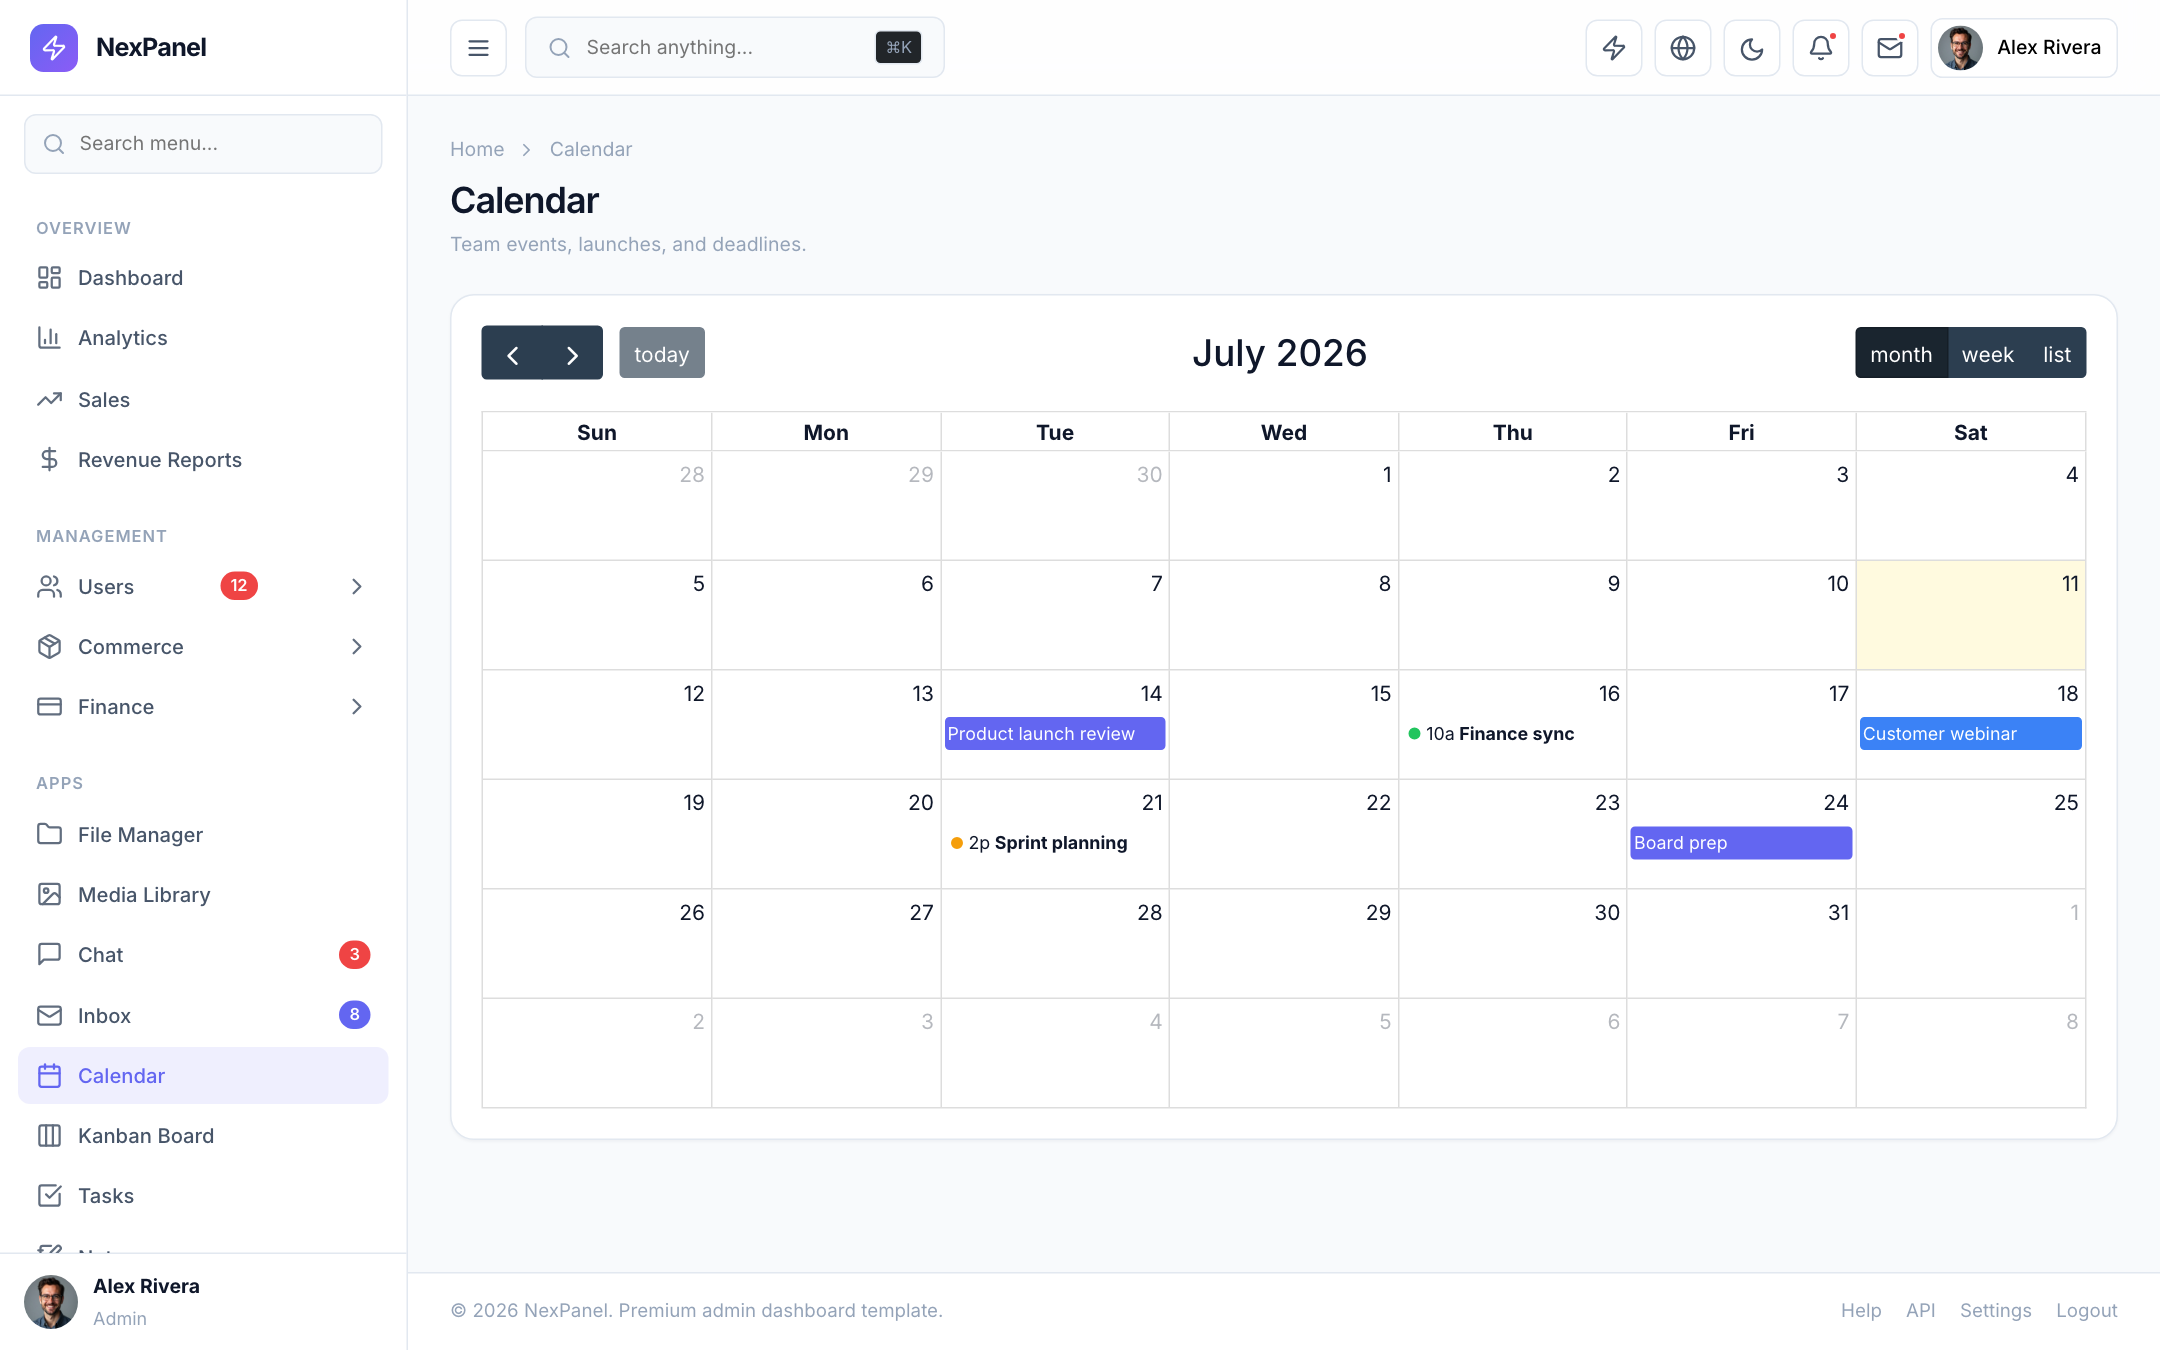This screenshot has width=2160, height=1350.
Task: Focus the Search anything field
Action: (x=734, y=47)
